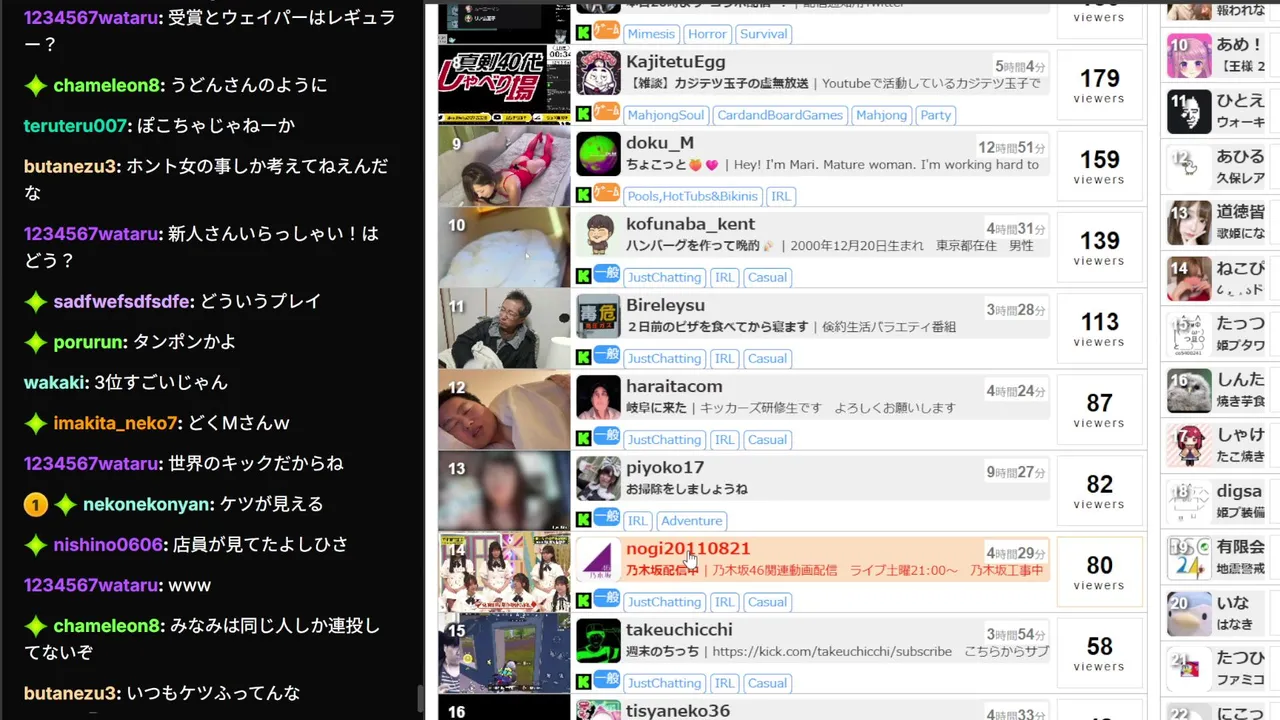Image resolution: width=1280 pixels, height=720 pixels.
Task: Click the orange number 1 badge beside nekonekonyan
Action: click(36, 505)
